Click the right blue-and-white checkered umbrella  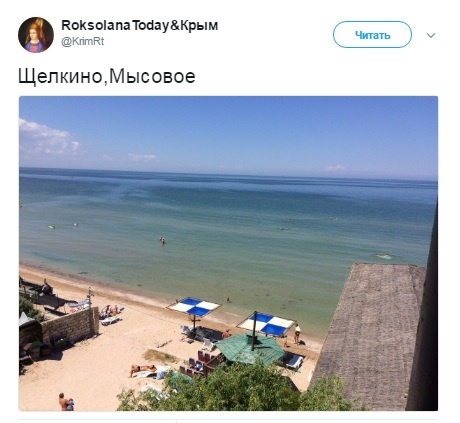266,323
